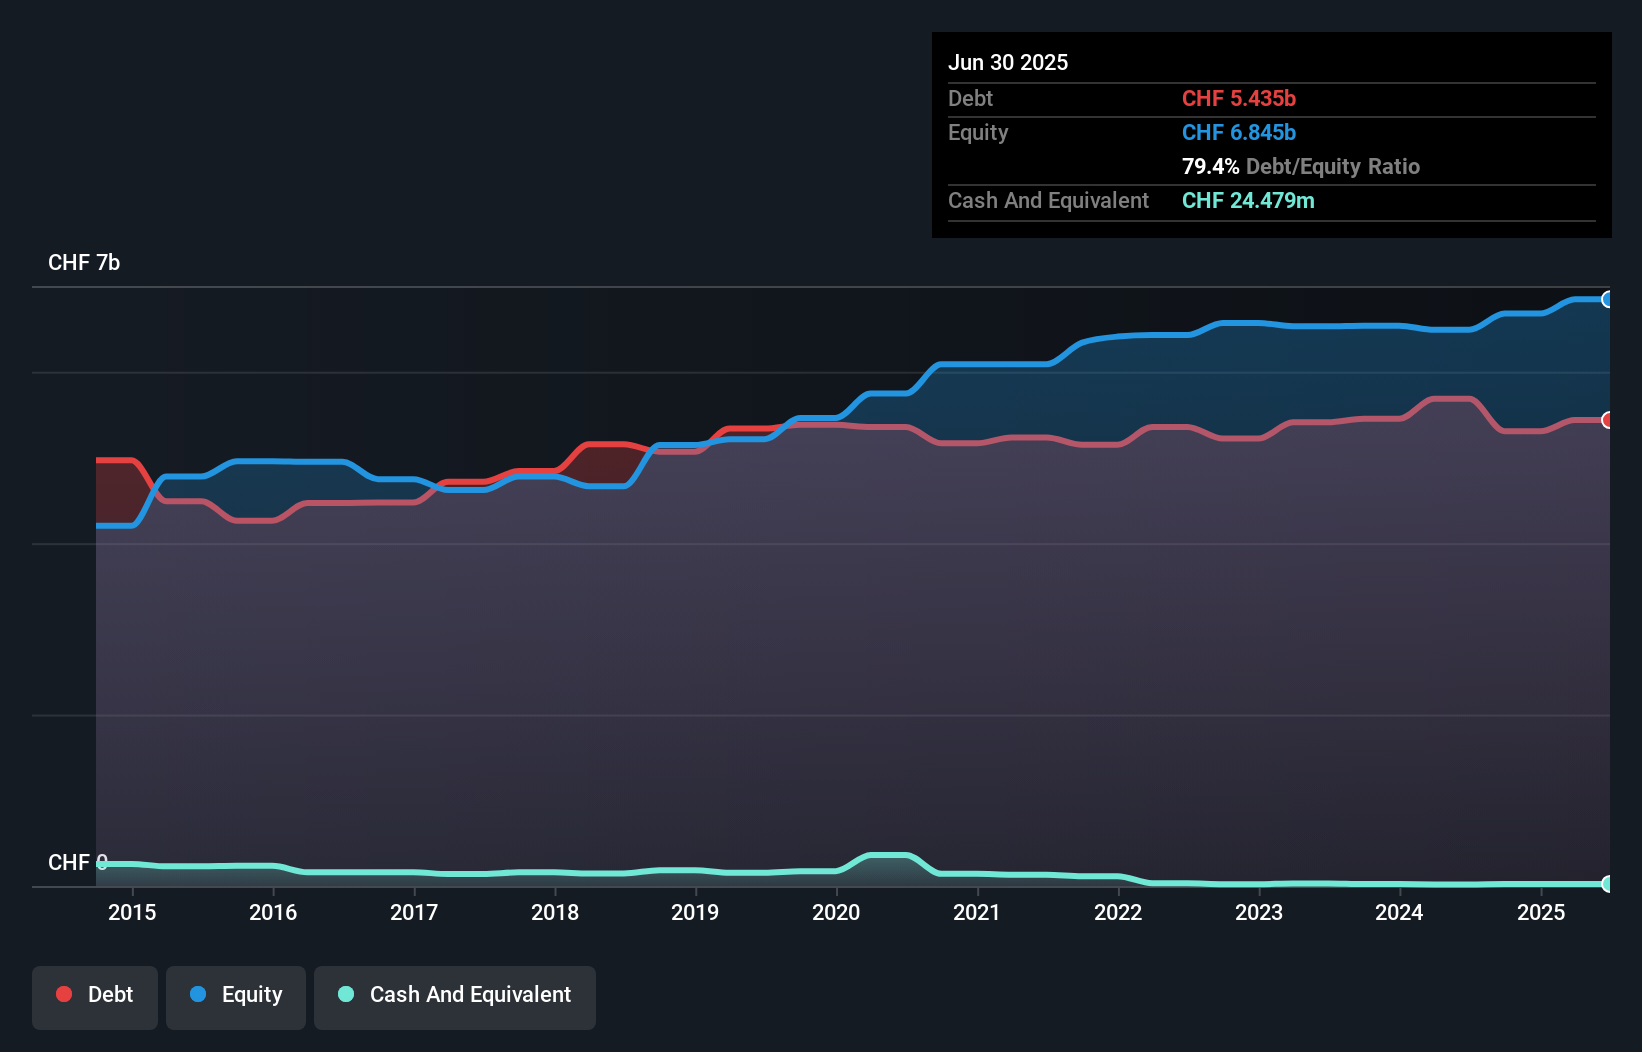Click the CHF 24.479m cash value
This screenshot has height=1052, width=1642.
[x=1248, y=201]
